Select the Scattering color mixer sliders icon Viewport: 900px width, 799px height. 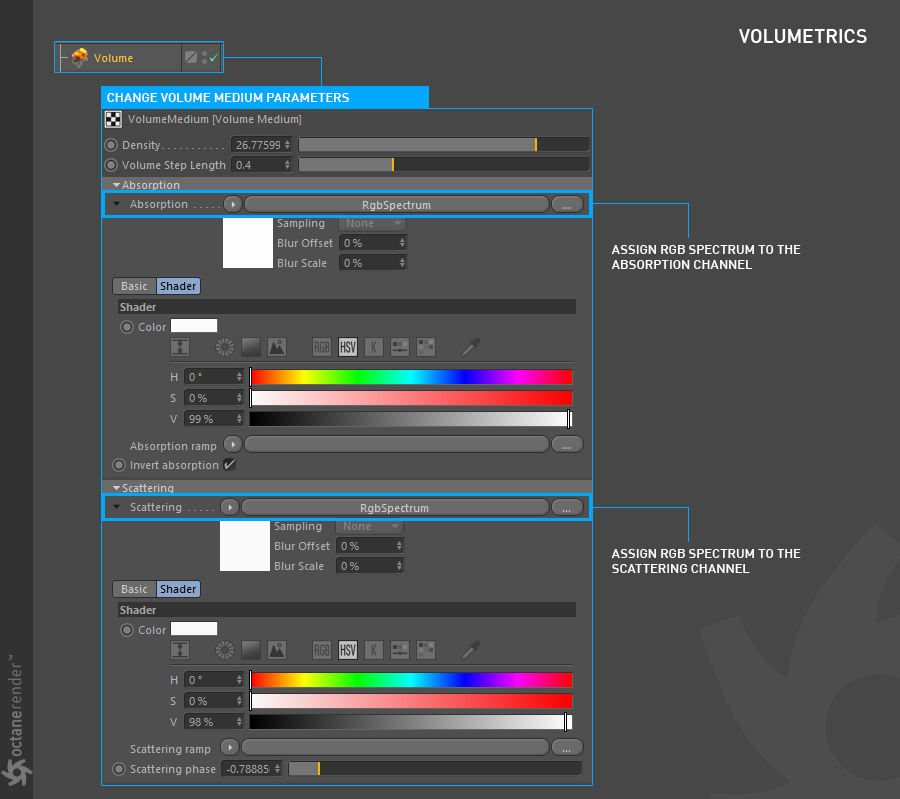click(x=399, y=650)
